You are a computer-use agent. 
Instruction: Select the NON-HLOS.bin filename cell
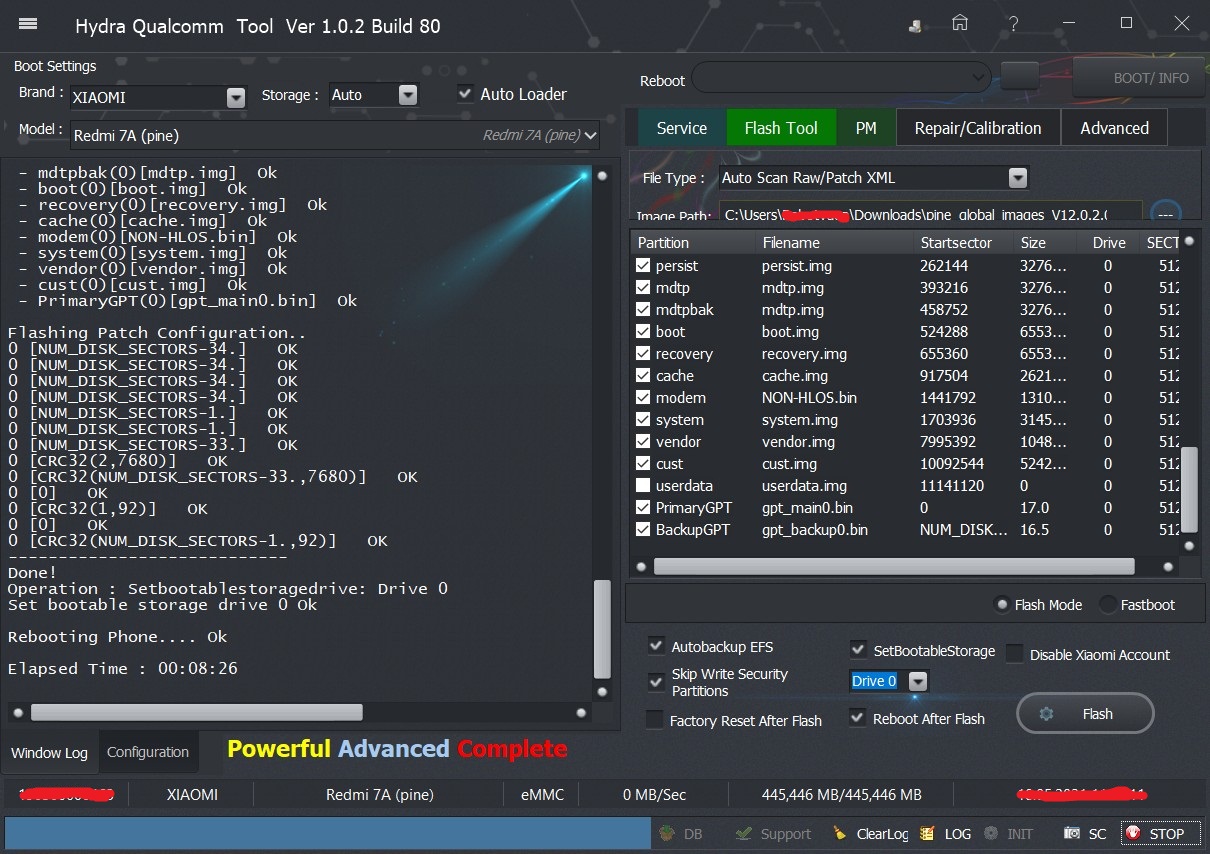[809, 398]
